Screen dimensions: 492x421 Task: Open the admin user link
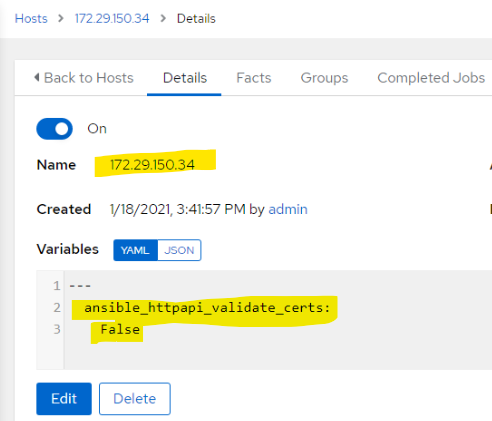coord(288,209)
